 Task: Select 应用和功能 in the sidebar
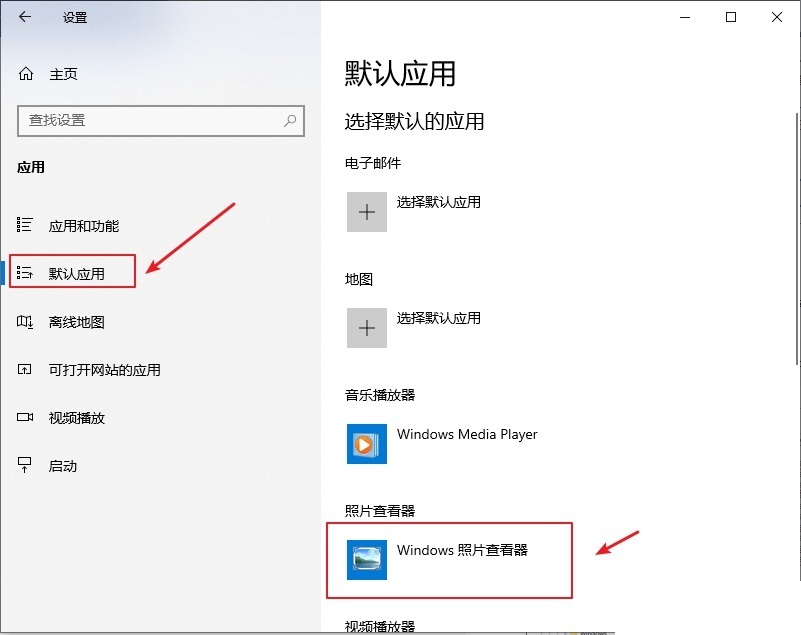click(x=84, y=226)
